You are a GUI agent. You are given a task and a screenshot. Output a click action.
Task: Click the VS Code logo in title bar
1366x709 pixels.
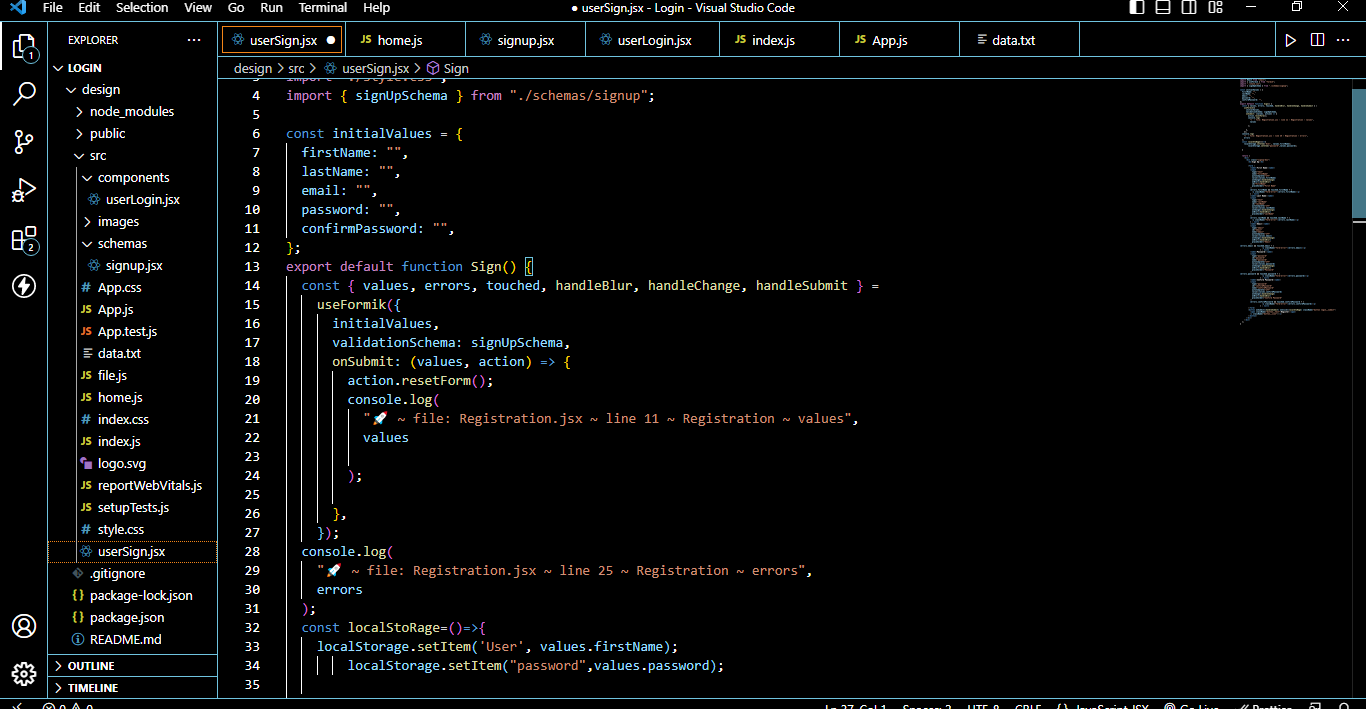tap(18, 8)
